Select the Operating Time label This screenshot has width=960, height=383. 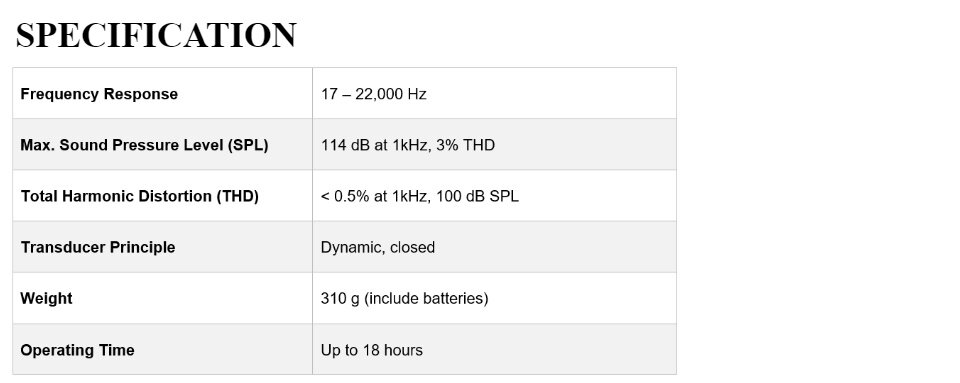point(77,350)
